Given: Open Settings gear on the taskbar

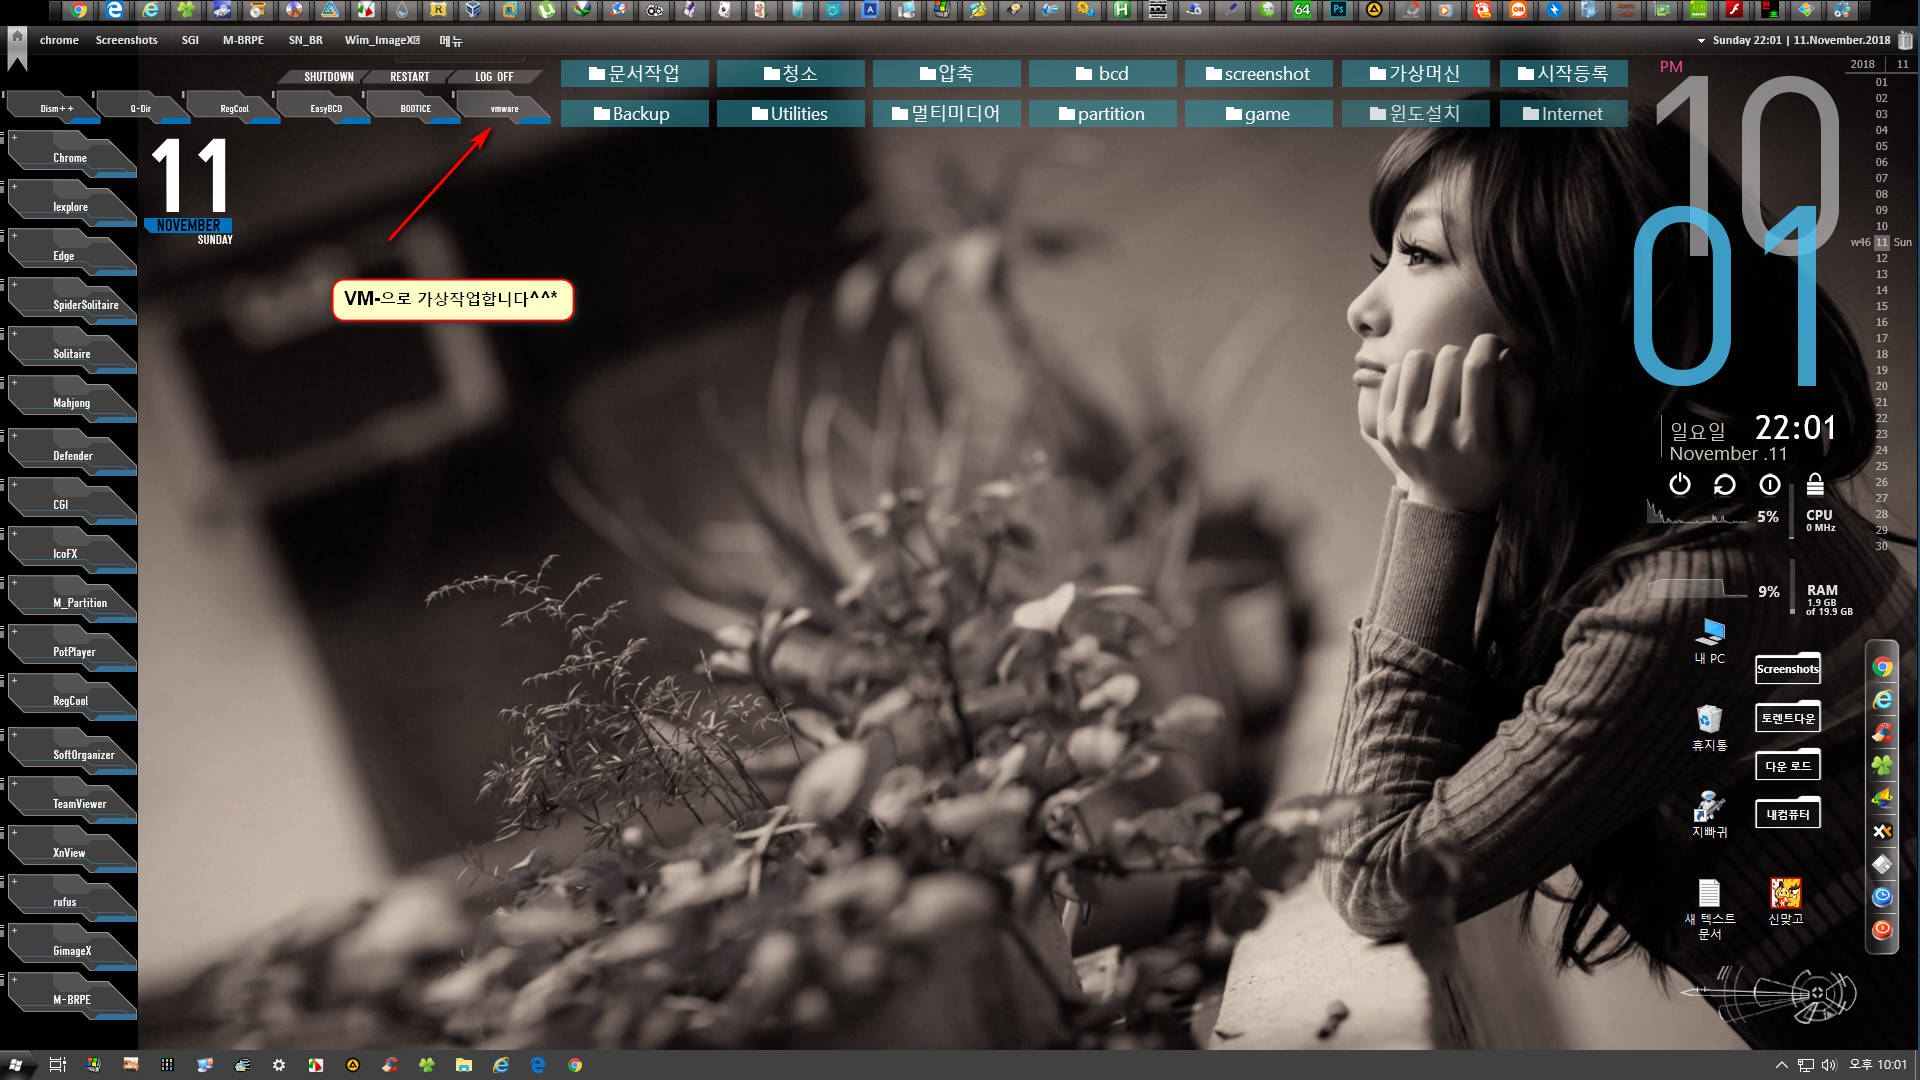Looking at the screenshot, I should pos(279,1065).
